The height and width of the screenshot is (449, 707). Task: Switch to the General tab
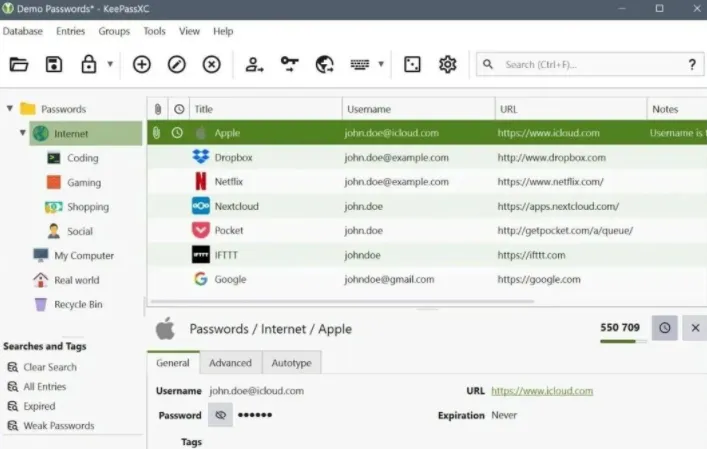173,363
